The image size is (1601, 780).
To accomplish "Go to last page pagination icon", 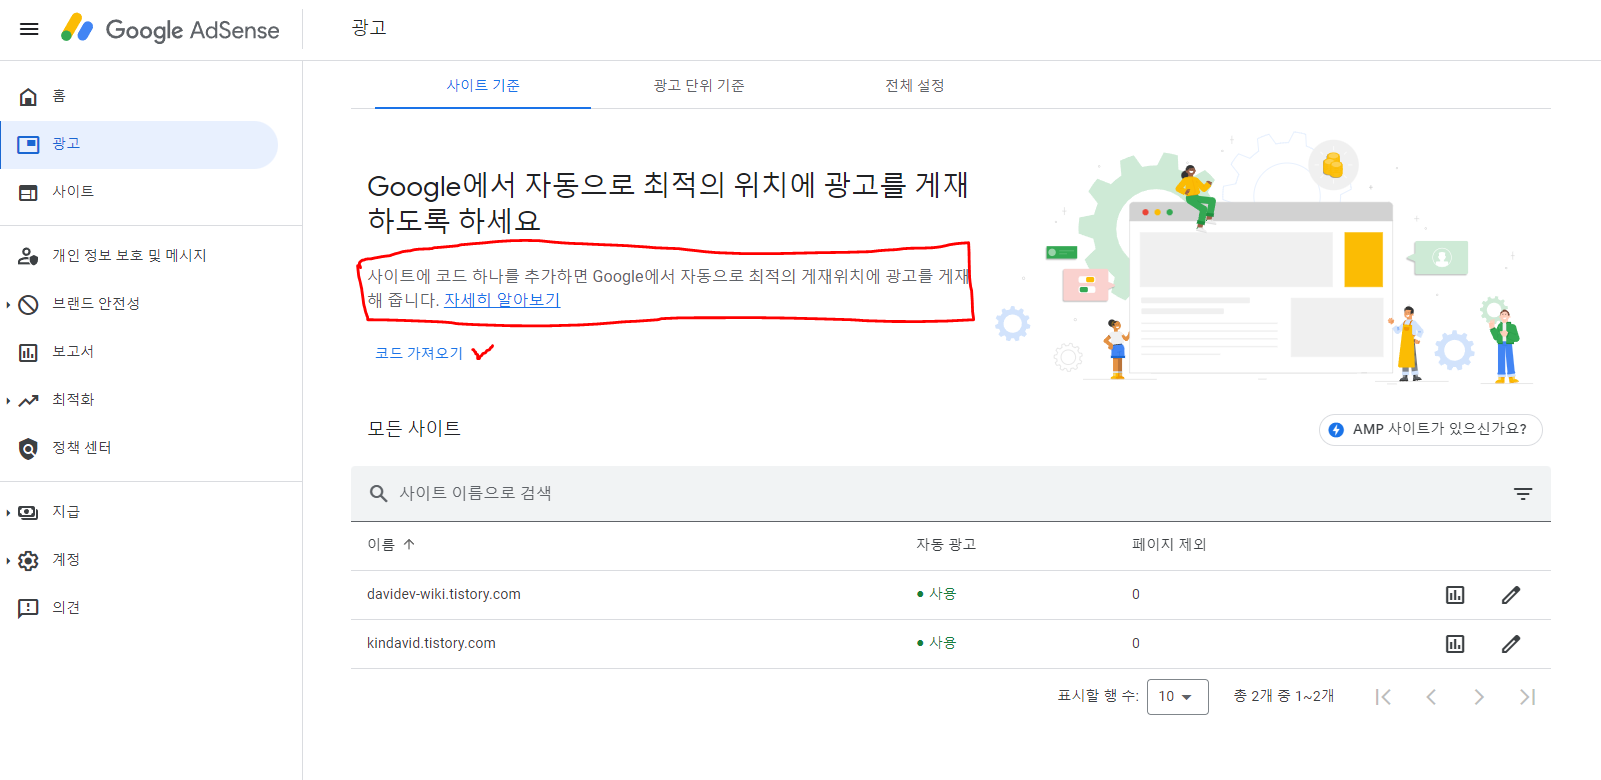I will point(1527,697).
